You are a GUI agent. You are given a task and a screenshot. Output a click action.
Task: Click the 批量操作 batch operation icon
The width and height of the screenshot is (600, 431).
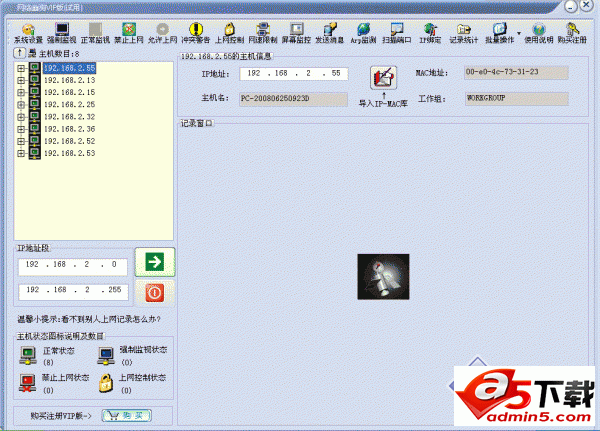[499, 33]
